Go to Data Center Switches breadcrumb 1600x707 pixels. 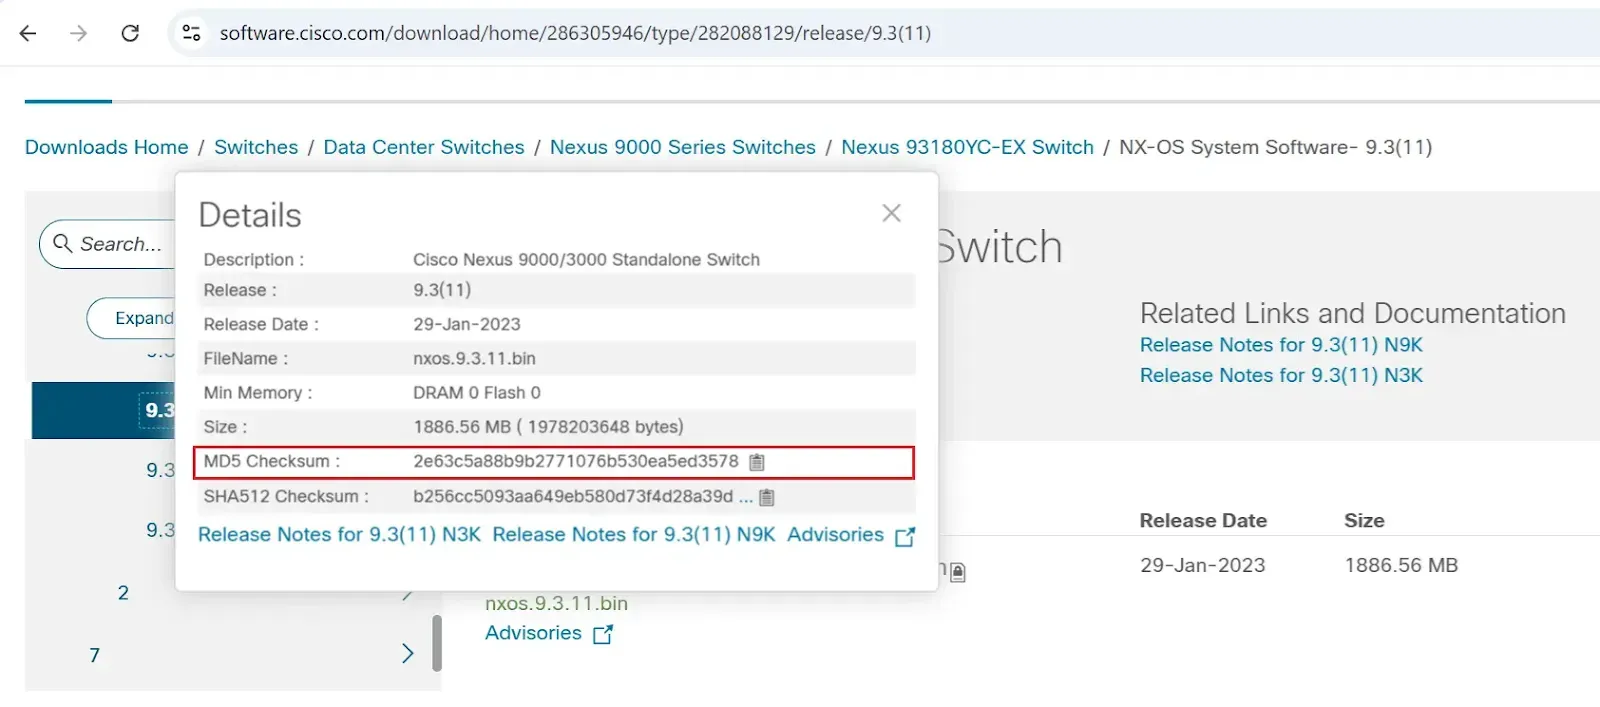point(424,147)
